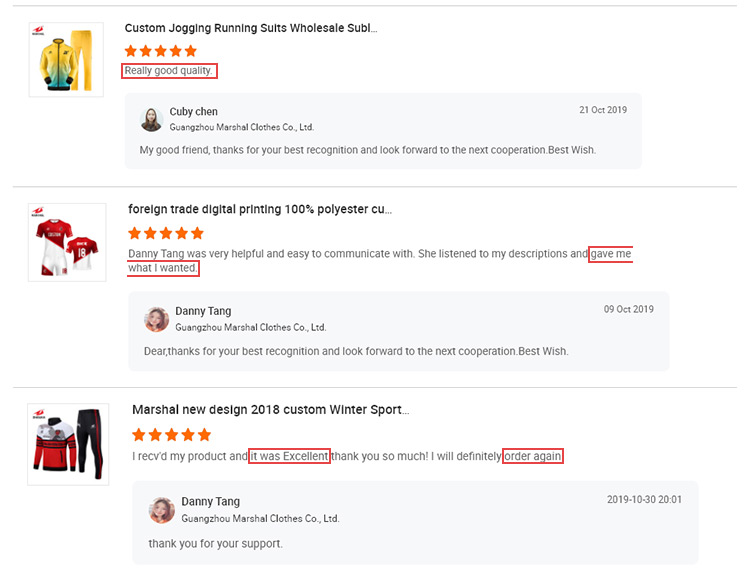Image resolution: width=750 pixels, height=582 pixels.
Task: Click the Marshal logo on the jogging suit thumbnail
Action: [x=38, y=31]
